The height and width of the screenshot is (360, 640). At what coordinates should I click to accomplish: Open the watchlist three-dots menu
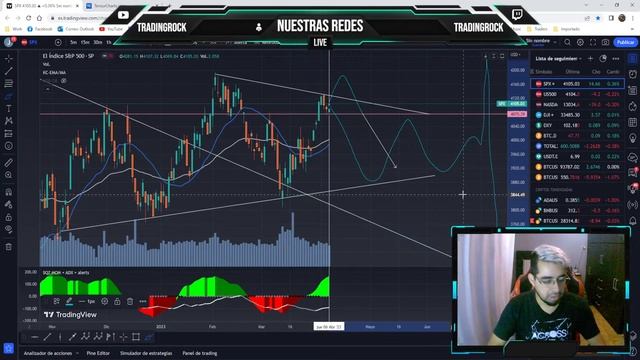616,59
